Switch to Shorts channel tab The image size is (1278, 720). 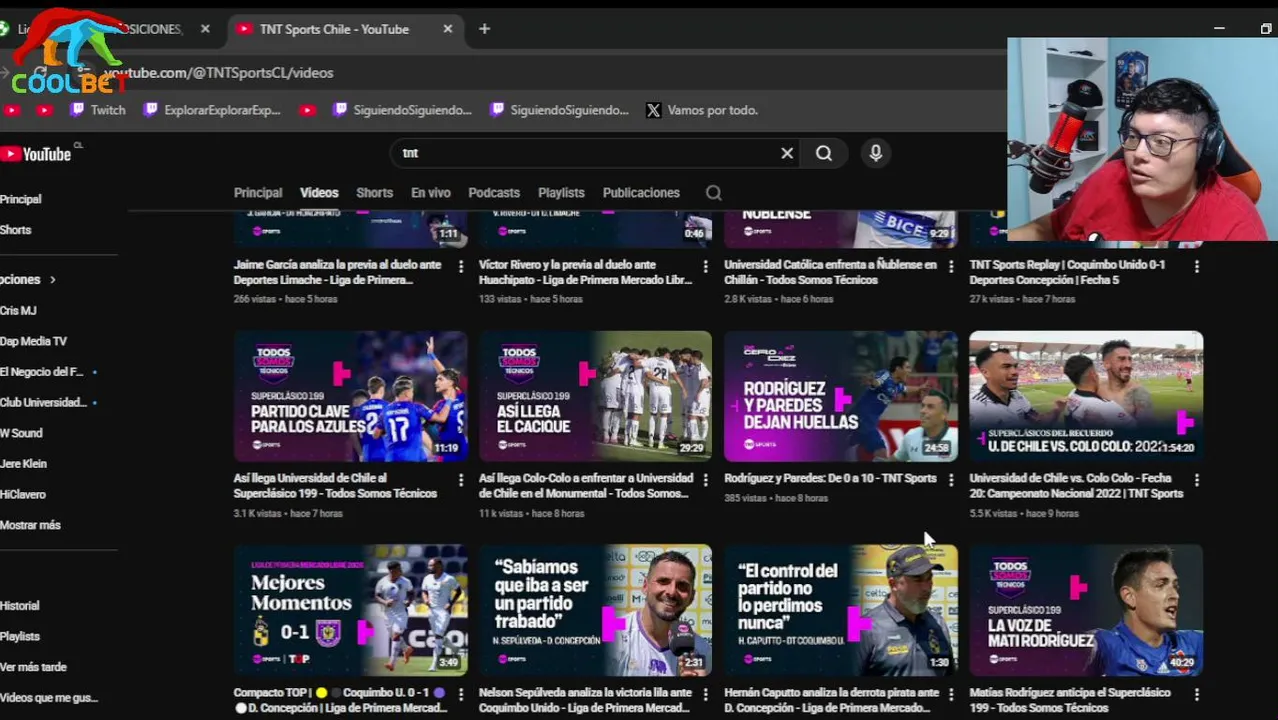click(x=374, y=193)
